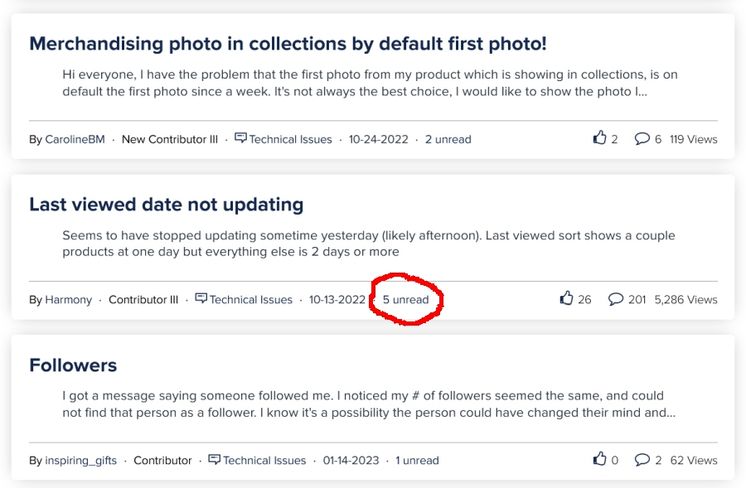
Task: Click the 1 unread indicator
Action: 417,460
